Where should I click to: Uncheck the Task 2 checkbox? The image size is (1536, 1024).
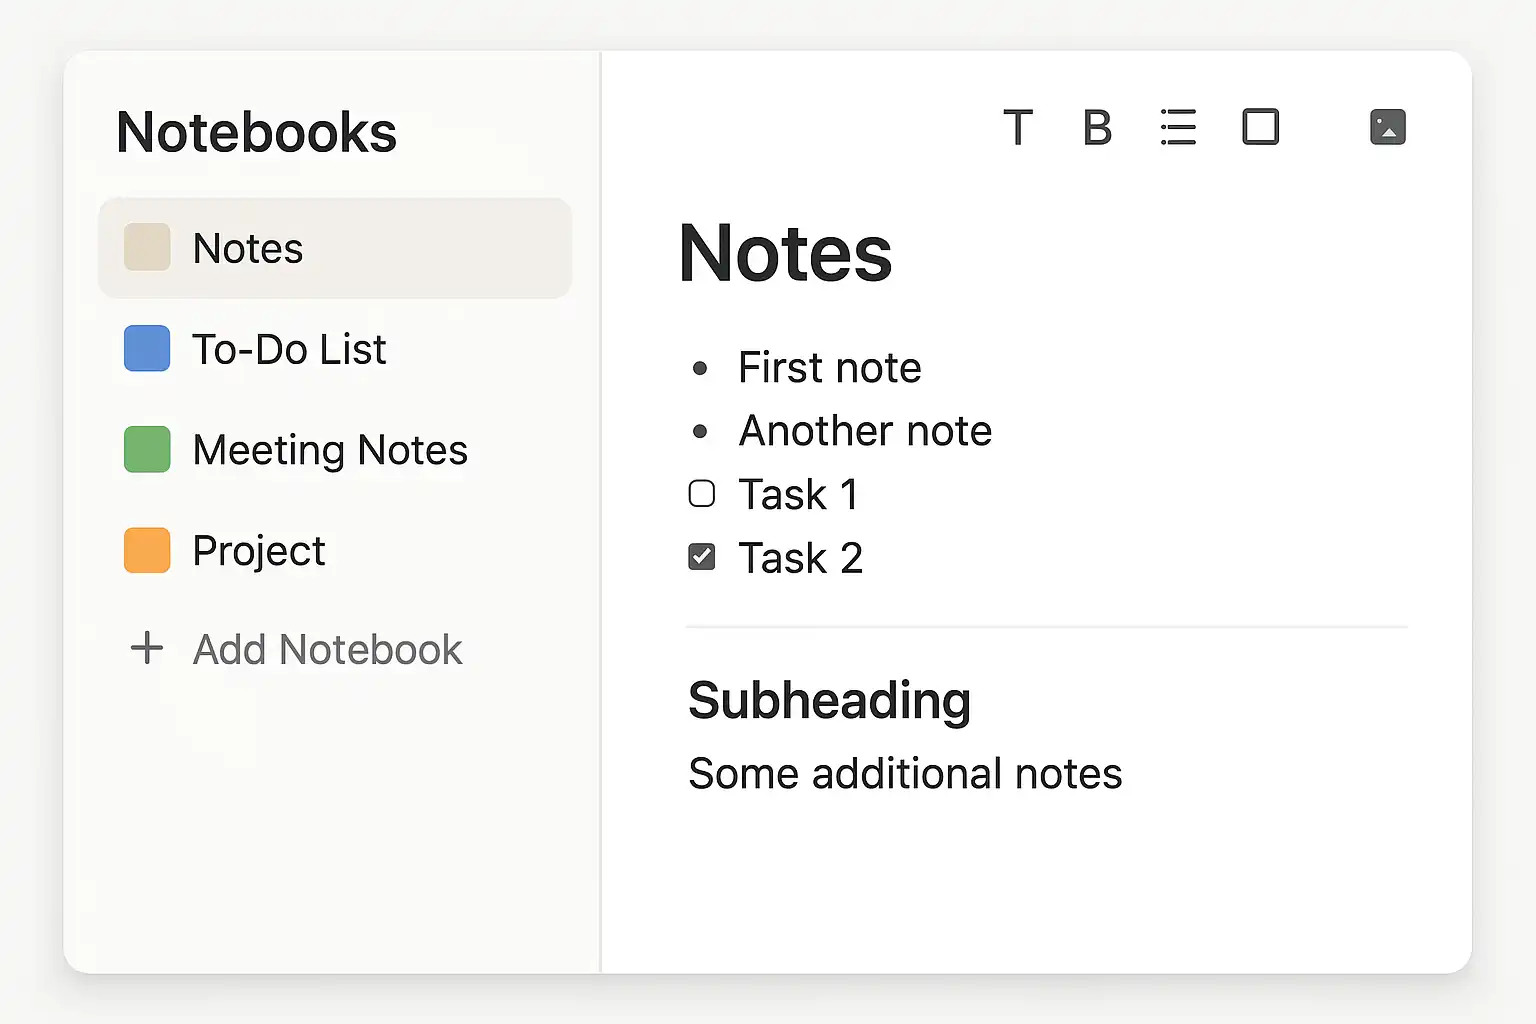tap(702, 557)
